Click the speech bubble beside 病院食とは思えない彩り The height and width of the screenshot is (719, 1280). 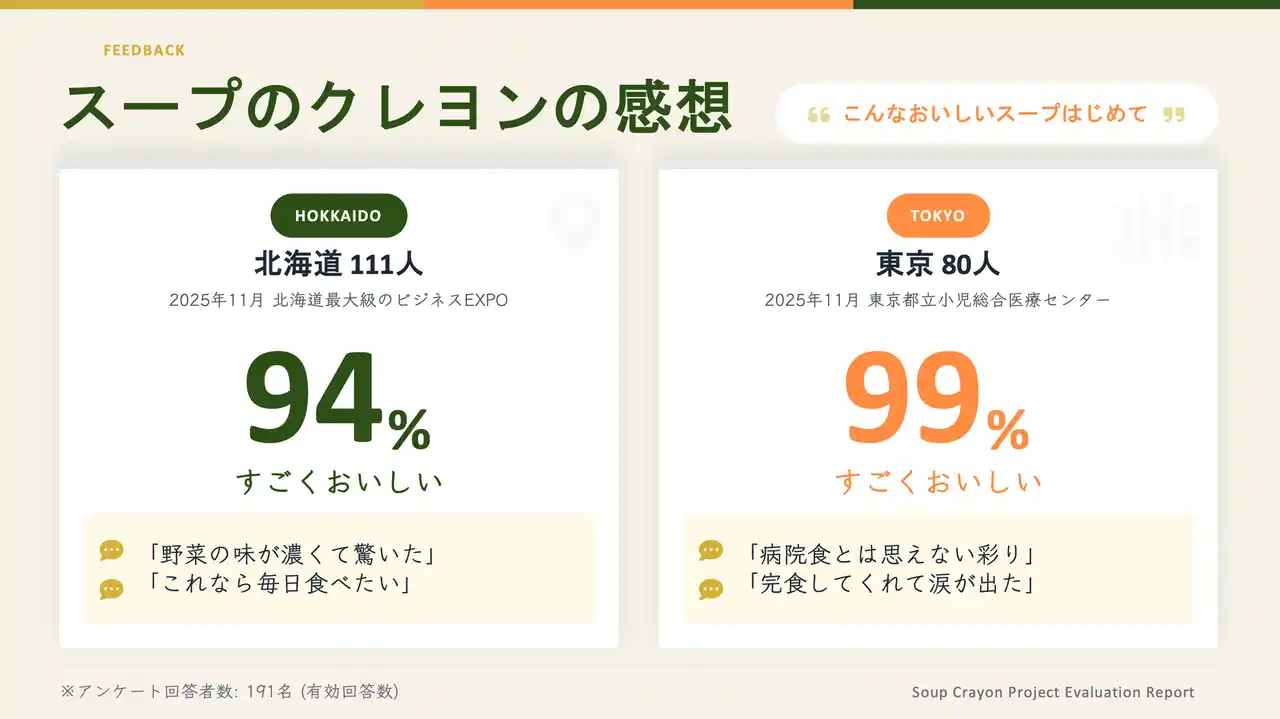(710, 551)
